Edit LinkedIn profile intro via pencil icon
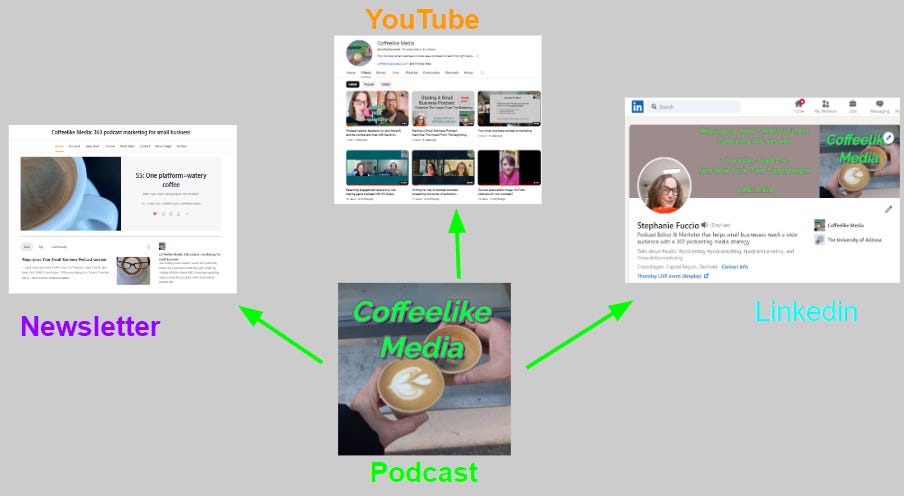This screenshot has height=496, width=904. 888,209
